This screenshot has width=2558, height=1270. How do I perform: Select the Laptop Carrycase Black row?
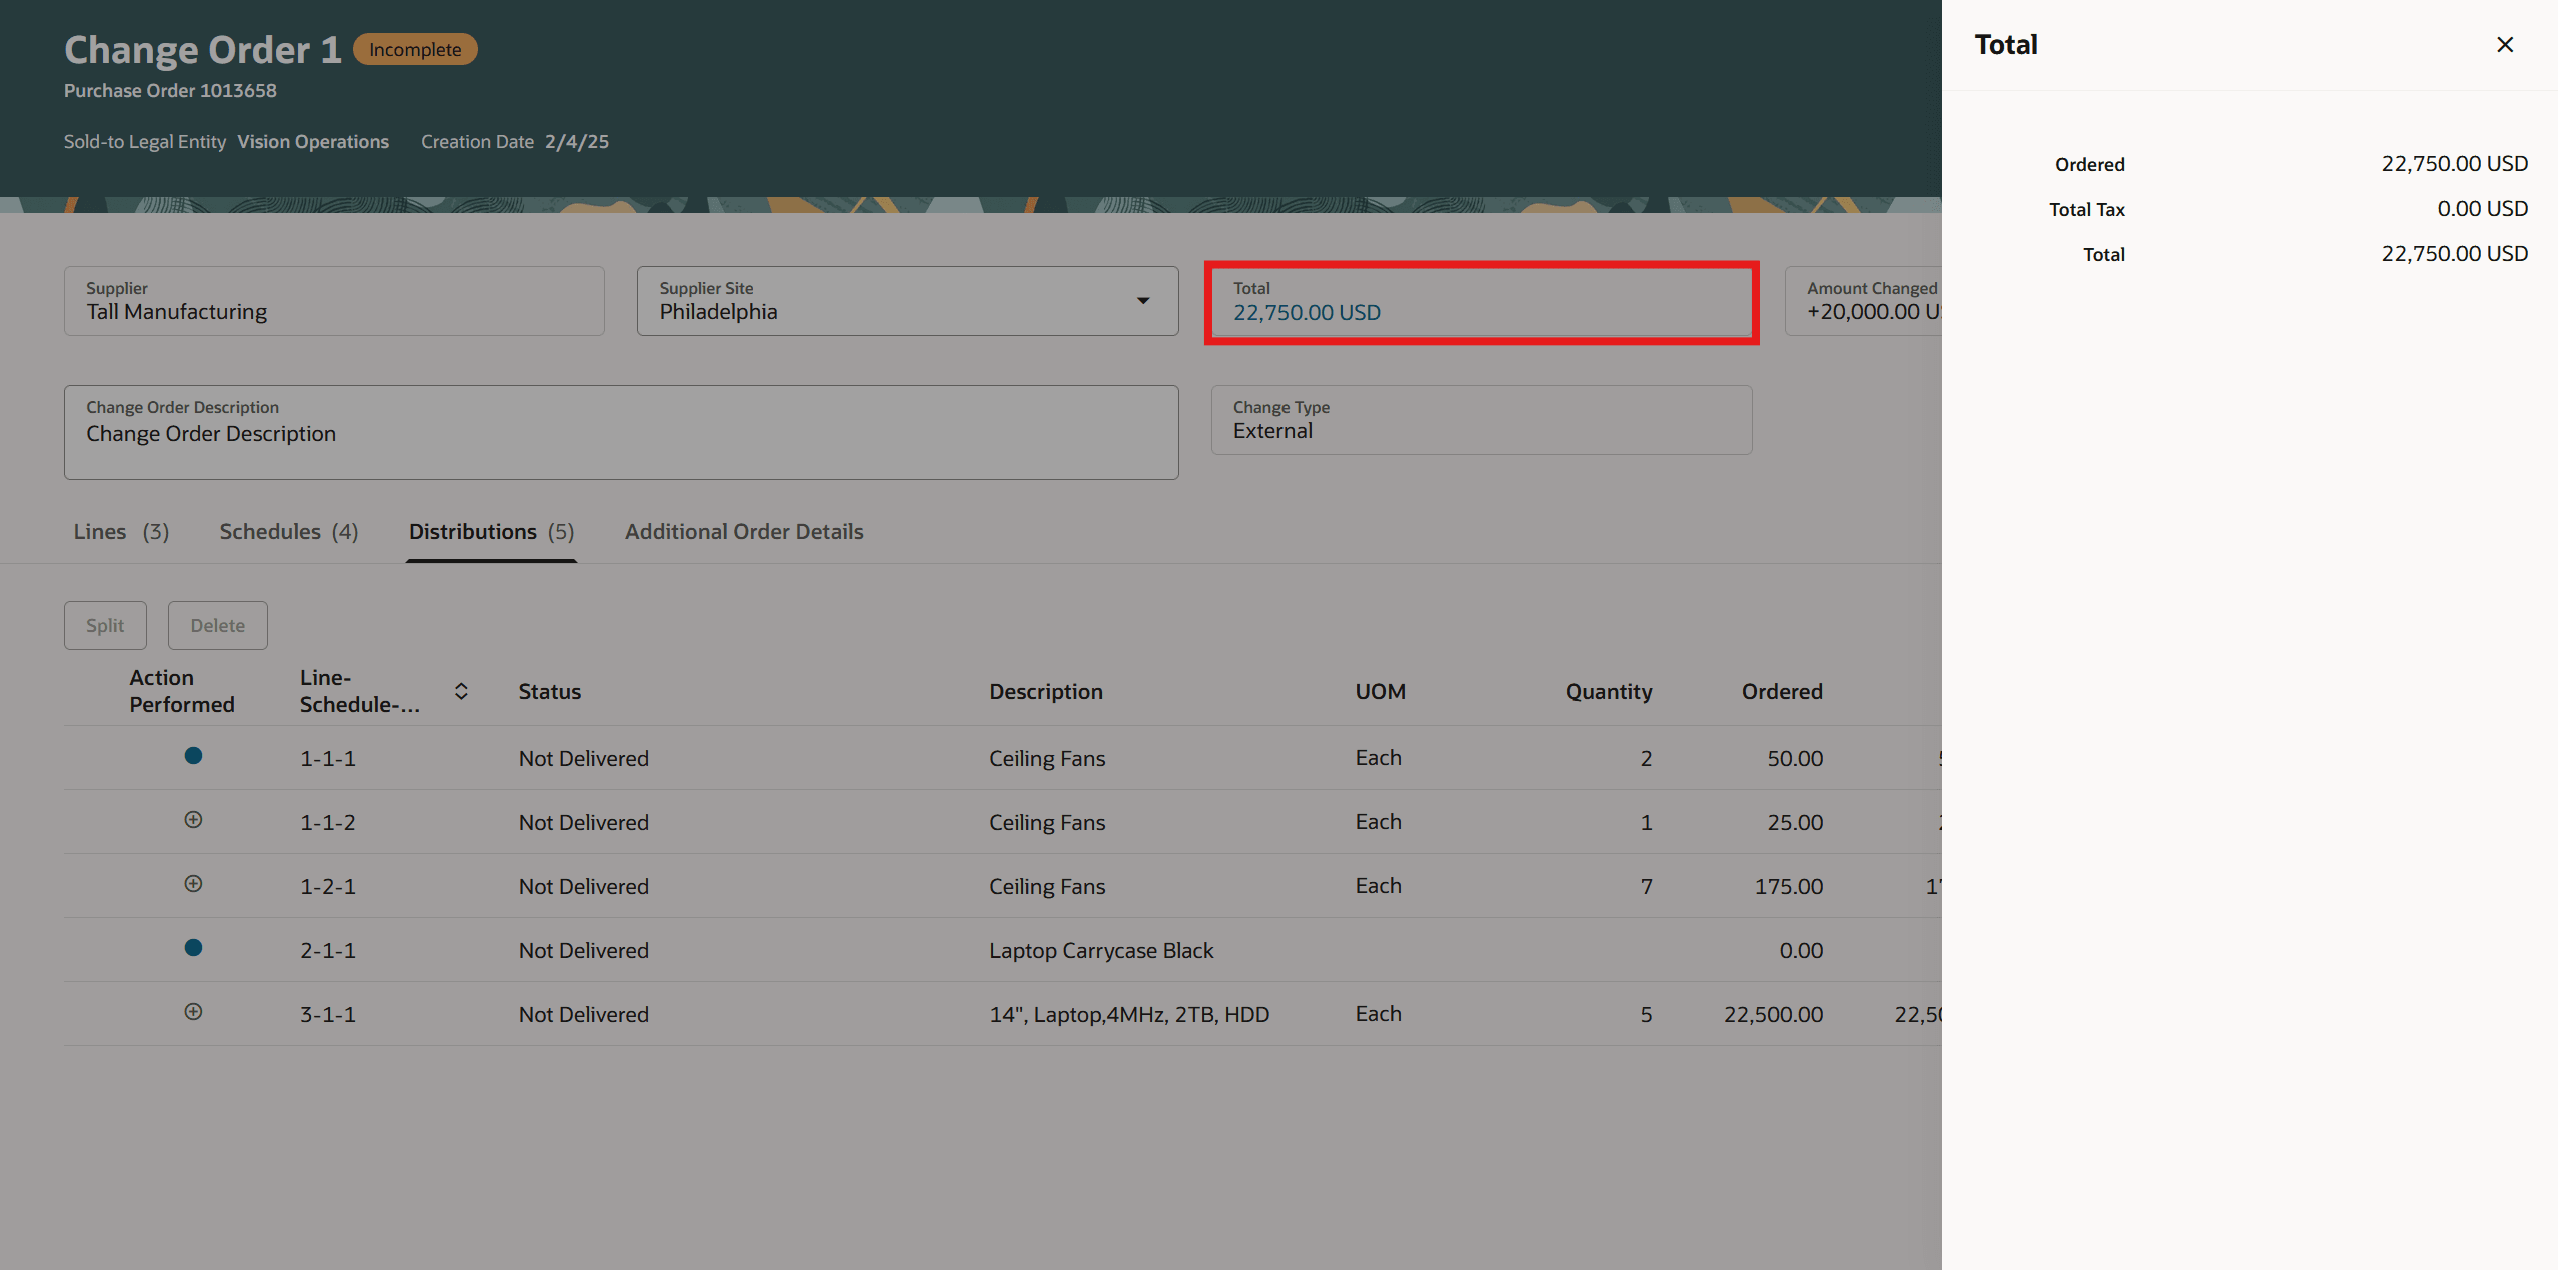click(x=1100, y=950)
